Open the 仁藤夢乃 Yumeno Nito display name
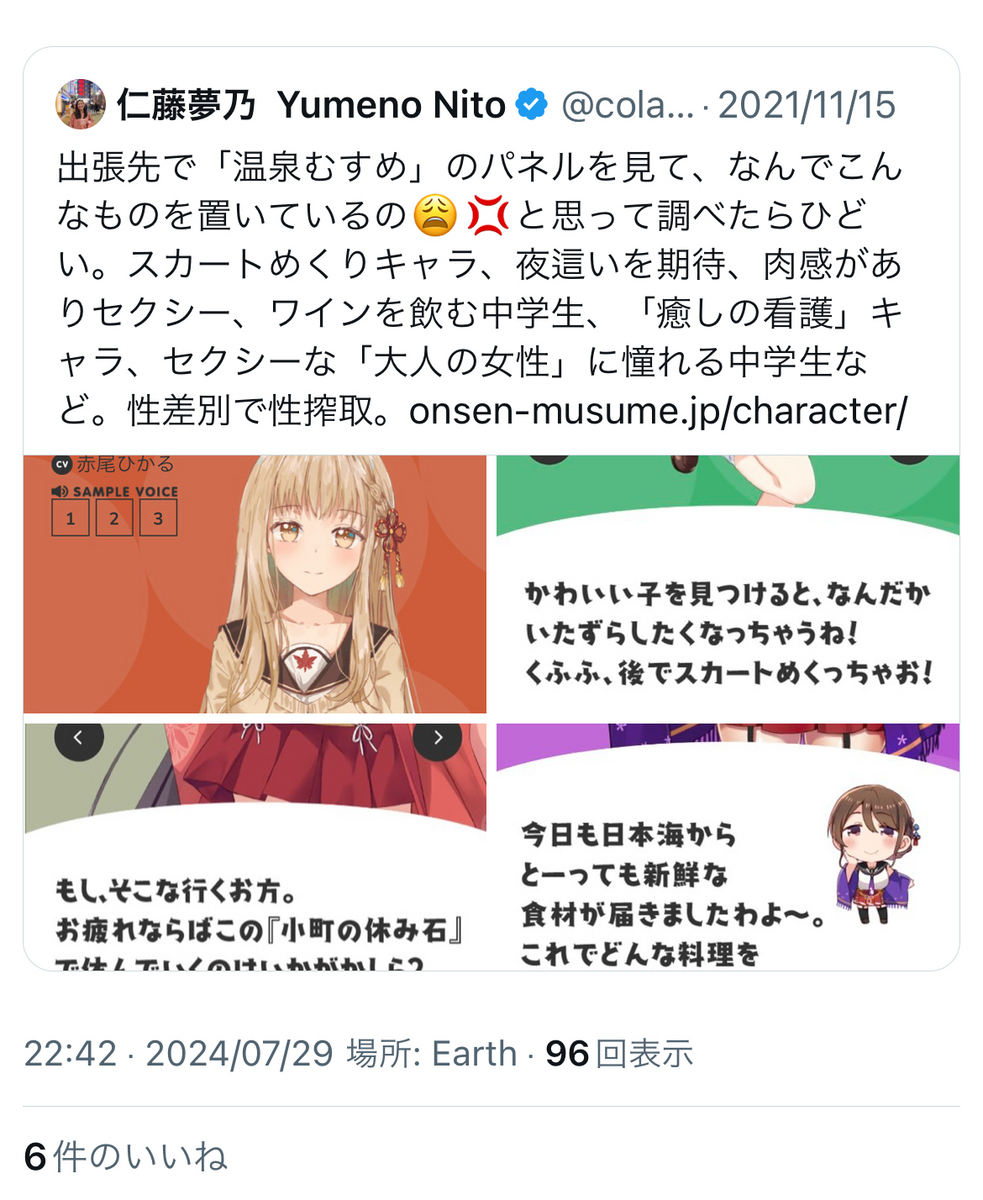 (312, 105)
